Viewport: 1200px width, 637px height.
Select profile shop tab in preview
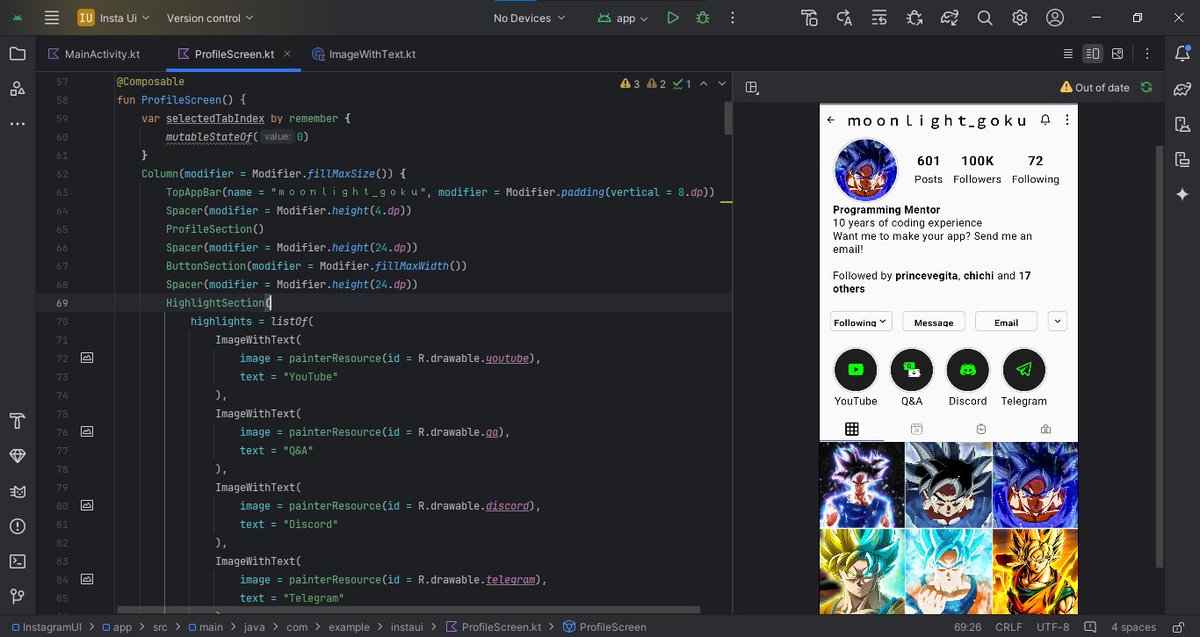tap(1045, 429)
